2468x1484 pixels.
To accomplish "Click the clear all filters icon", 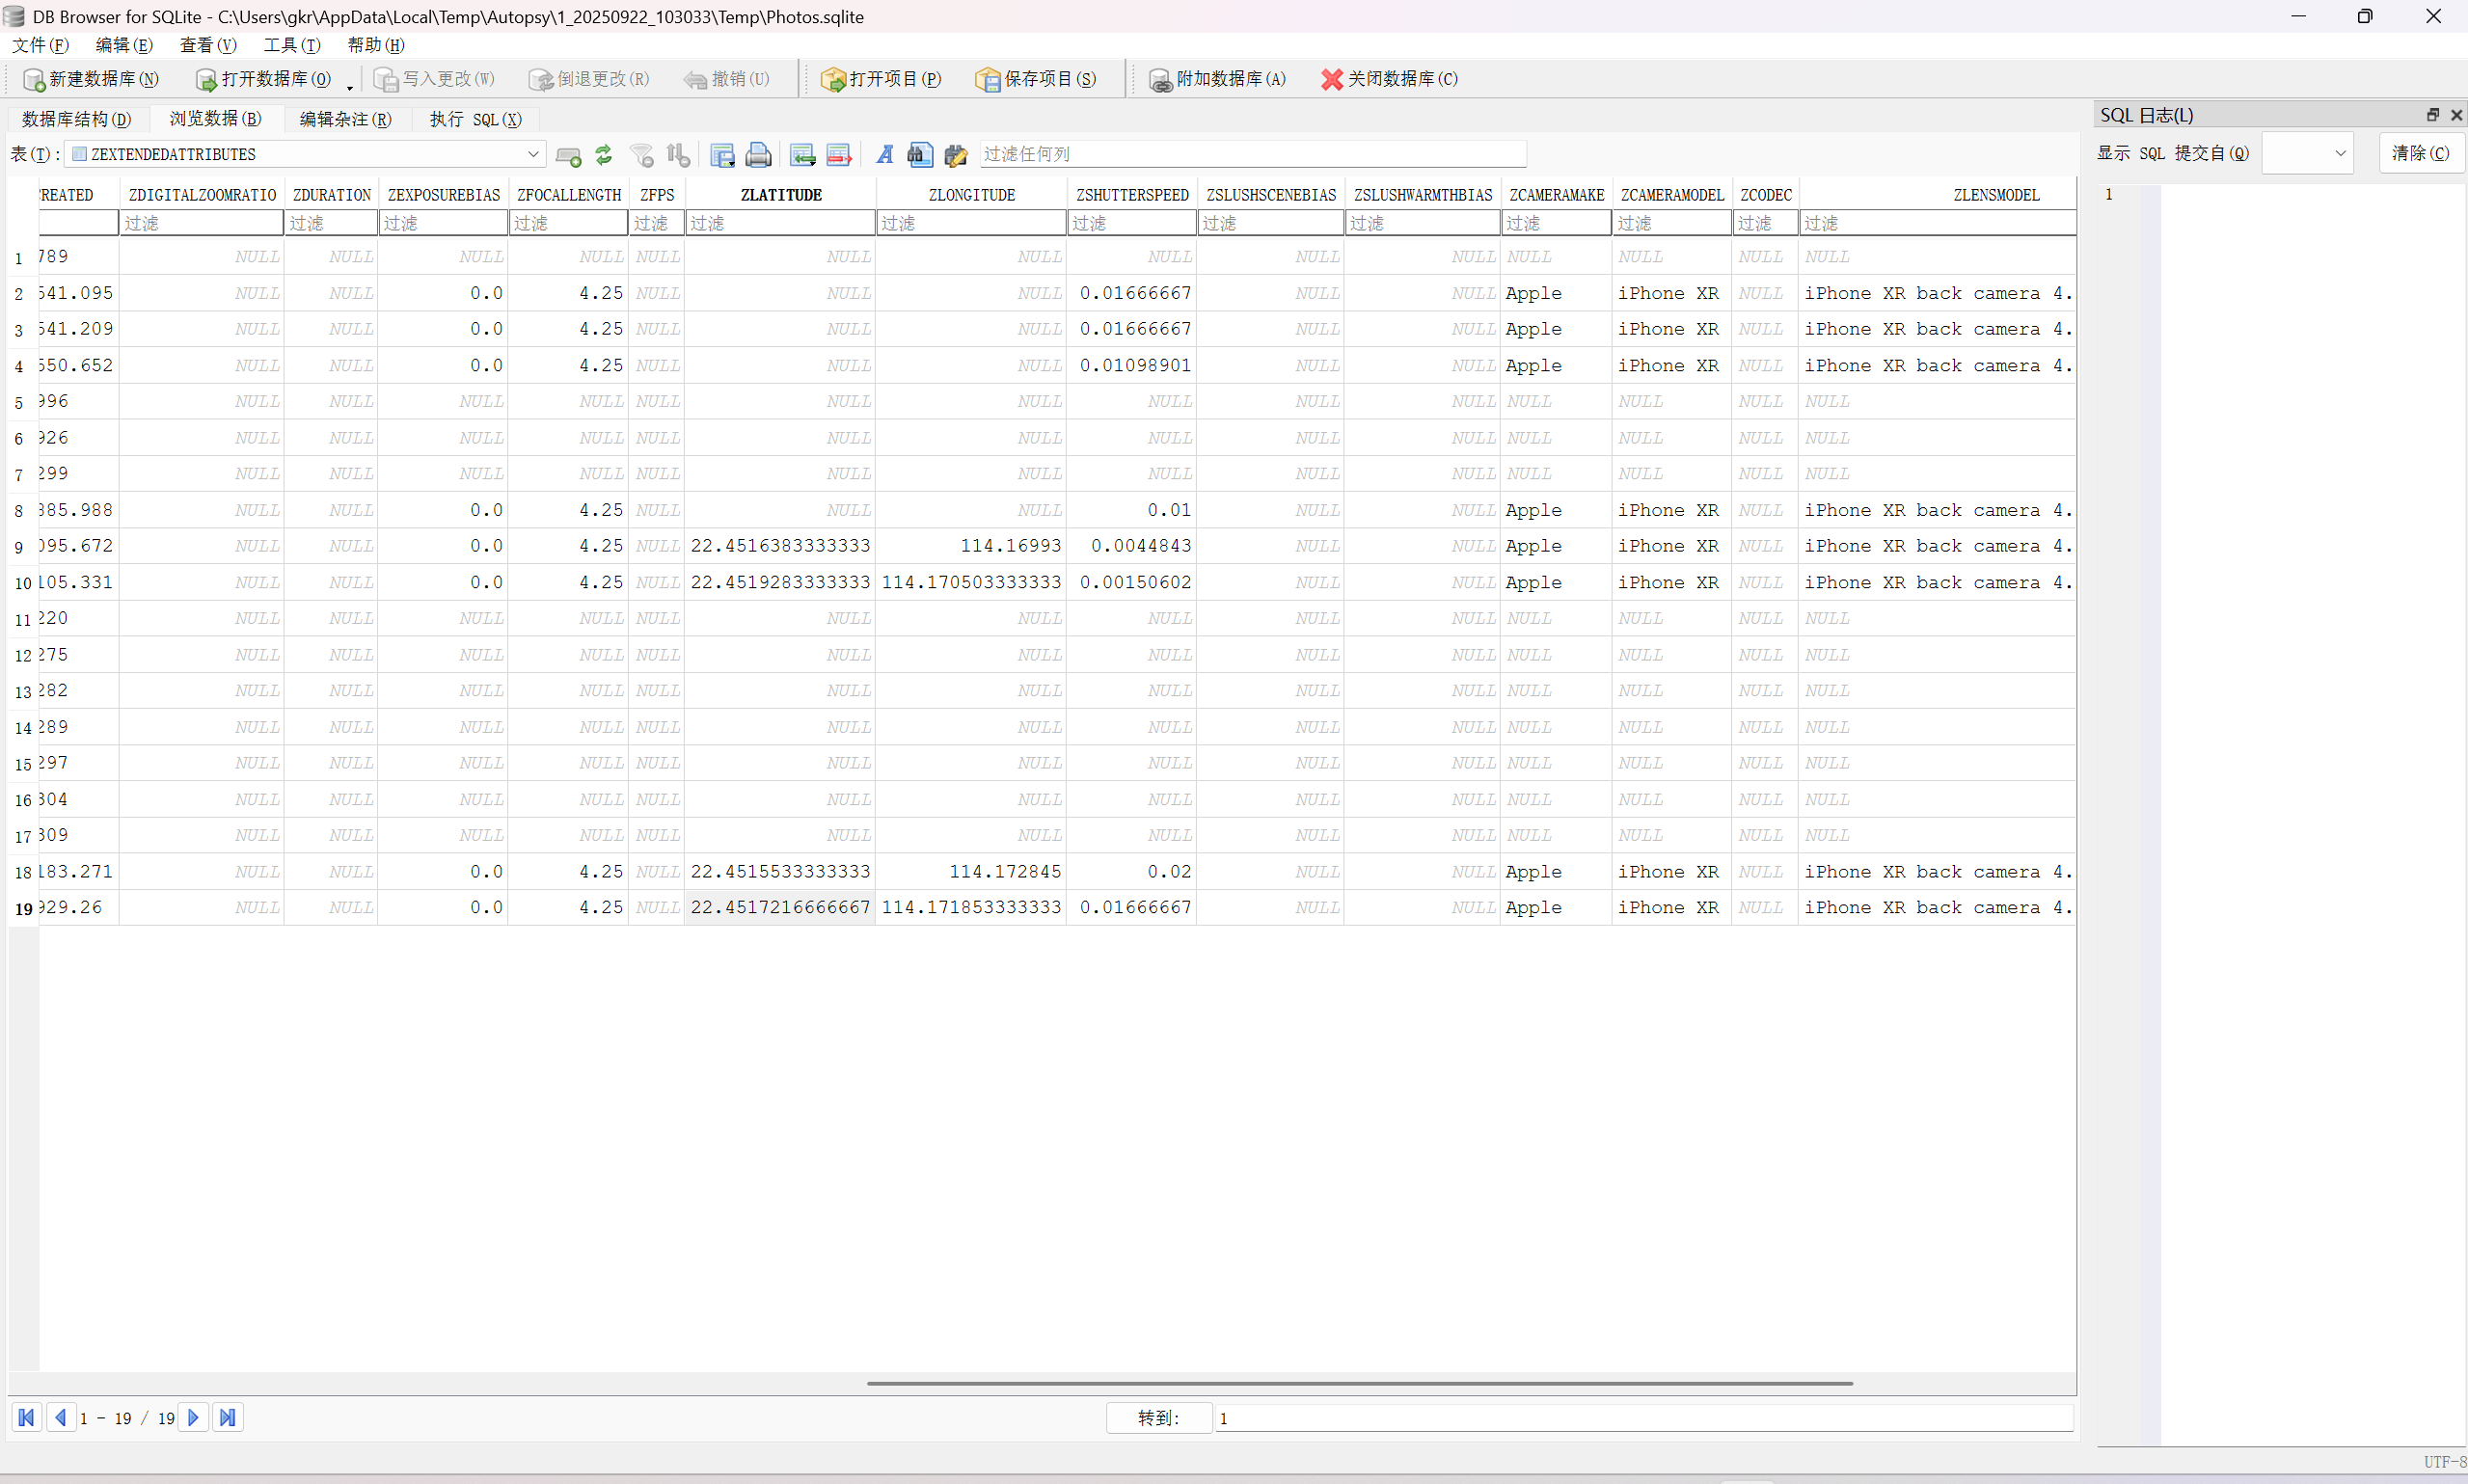I will click(642, 155).
